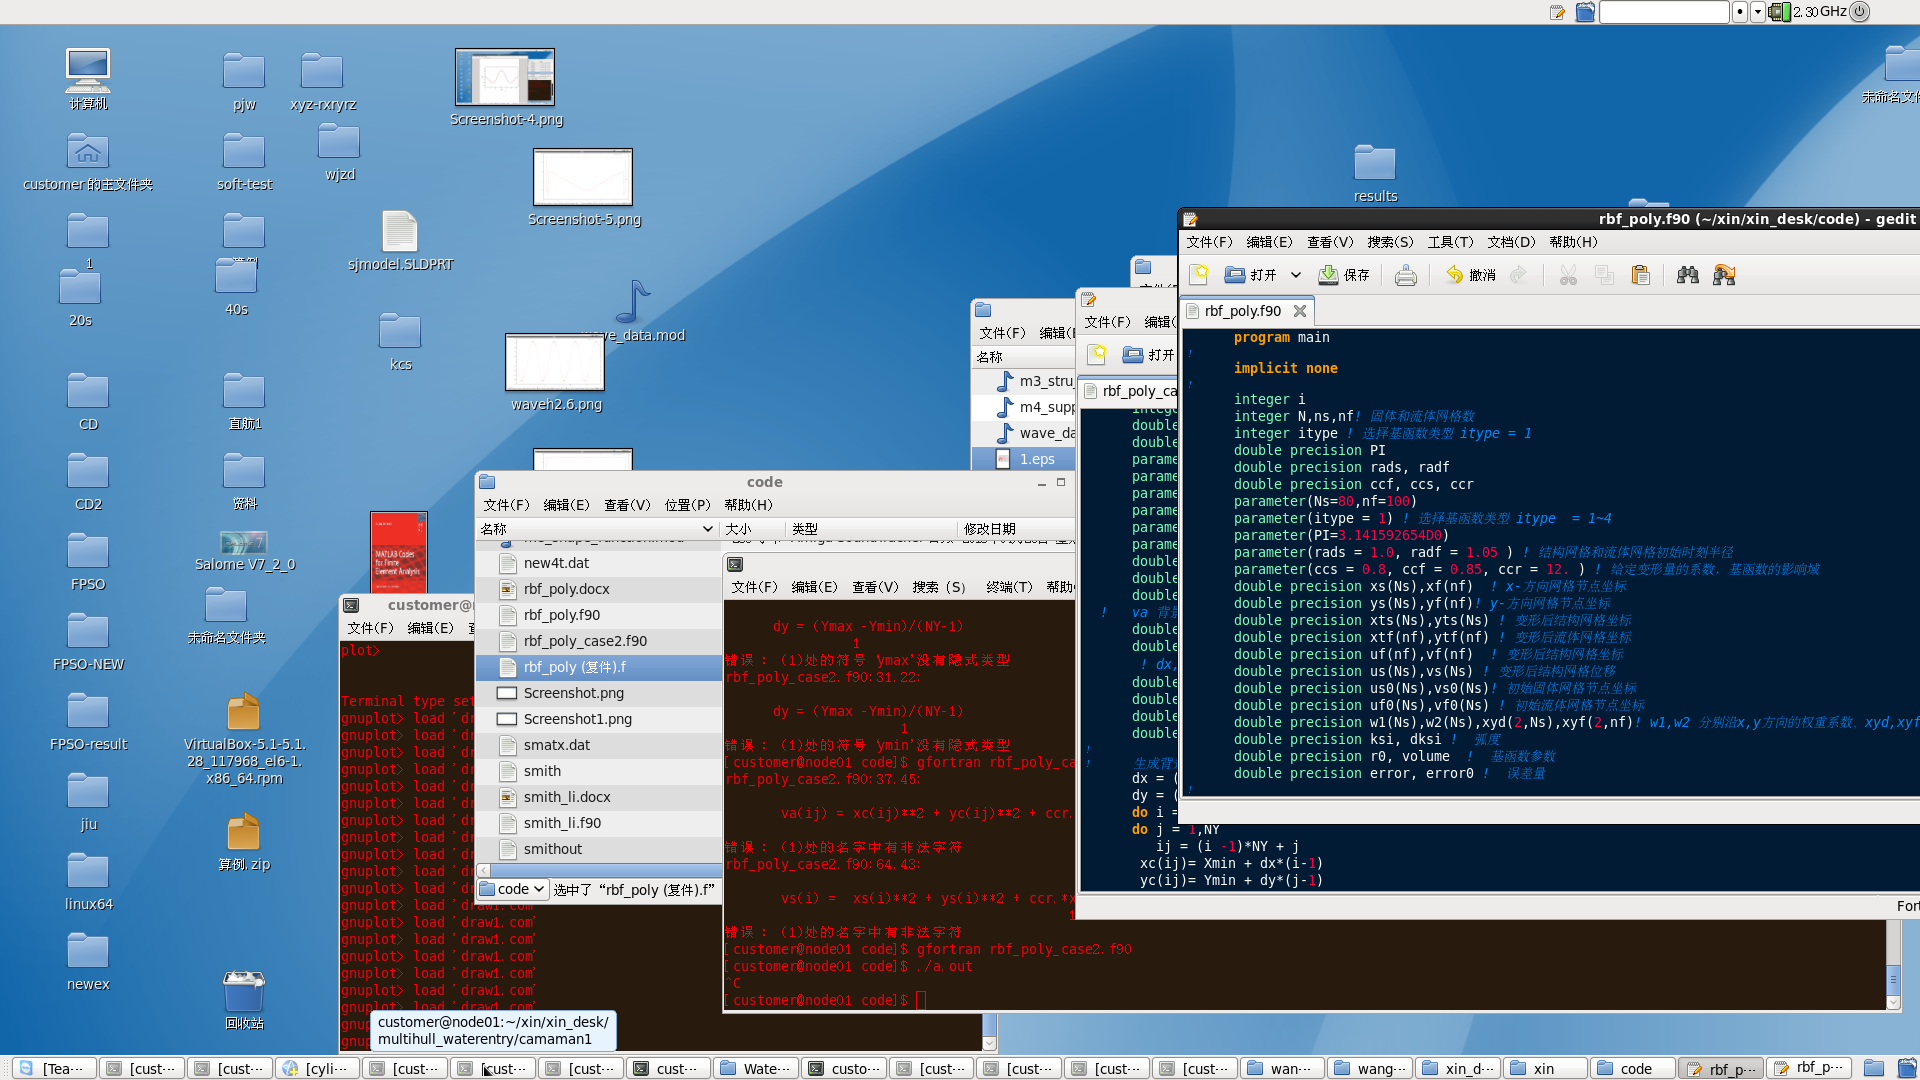Screen dimensions: 1920x1080
Task: Click the search input field in top panel
Action: point(1663,12)
